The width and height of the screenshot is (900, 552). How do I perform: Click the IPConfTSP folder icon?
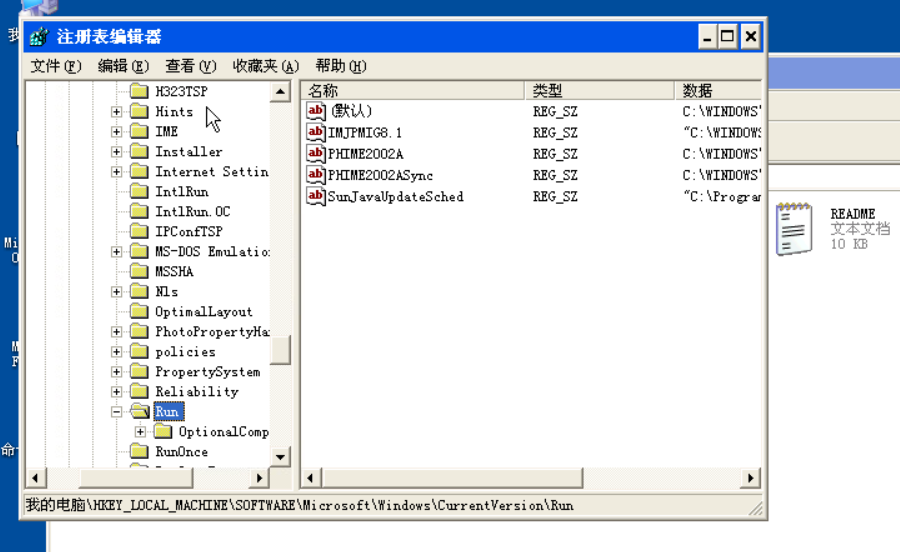point(139,231)
